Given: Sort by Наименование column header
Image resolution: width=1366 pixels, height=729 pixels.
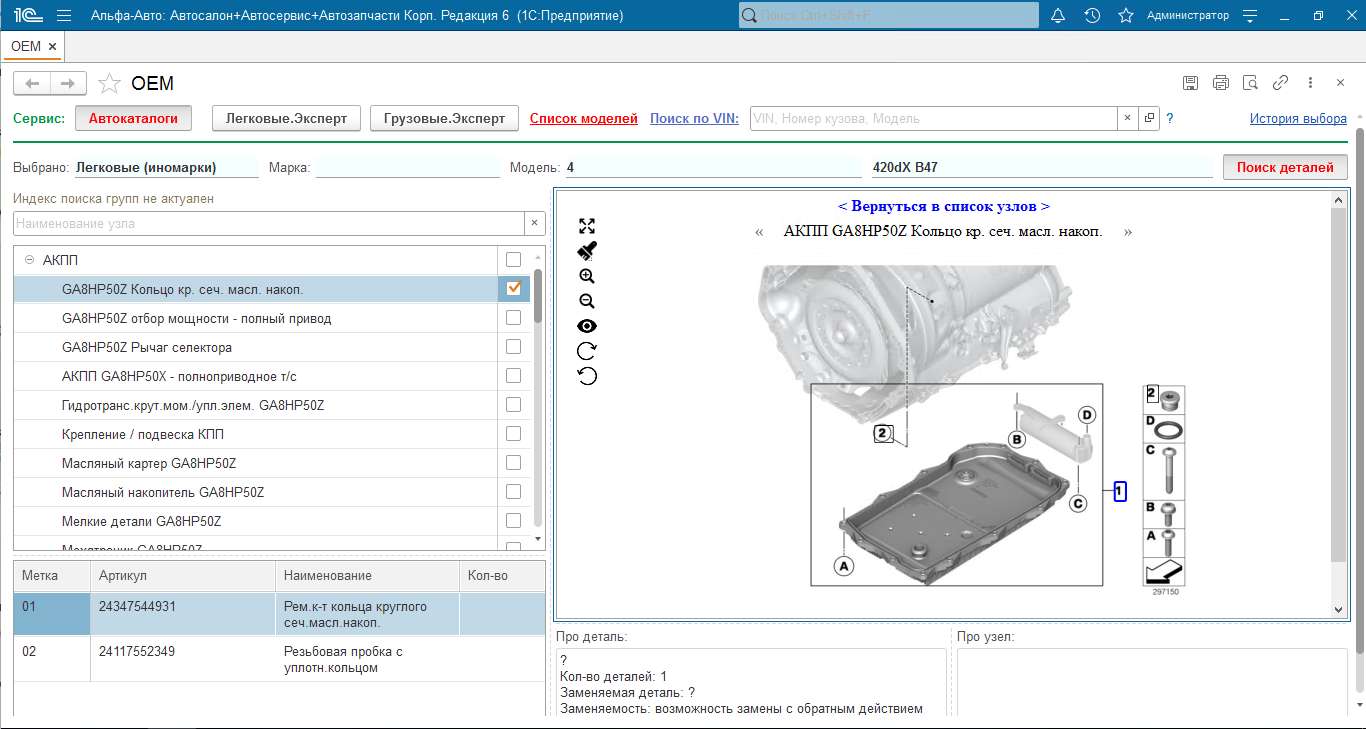Looking at the screenshot, I should (367, 576).
